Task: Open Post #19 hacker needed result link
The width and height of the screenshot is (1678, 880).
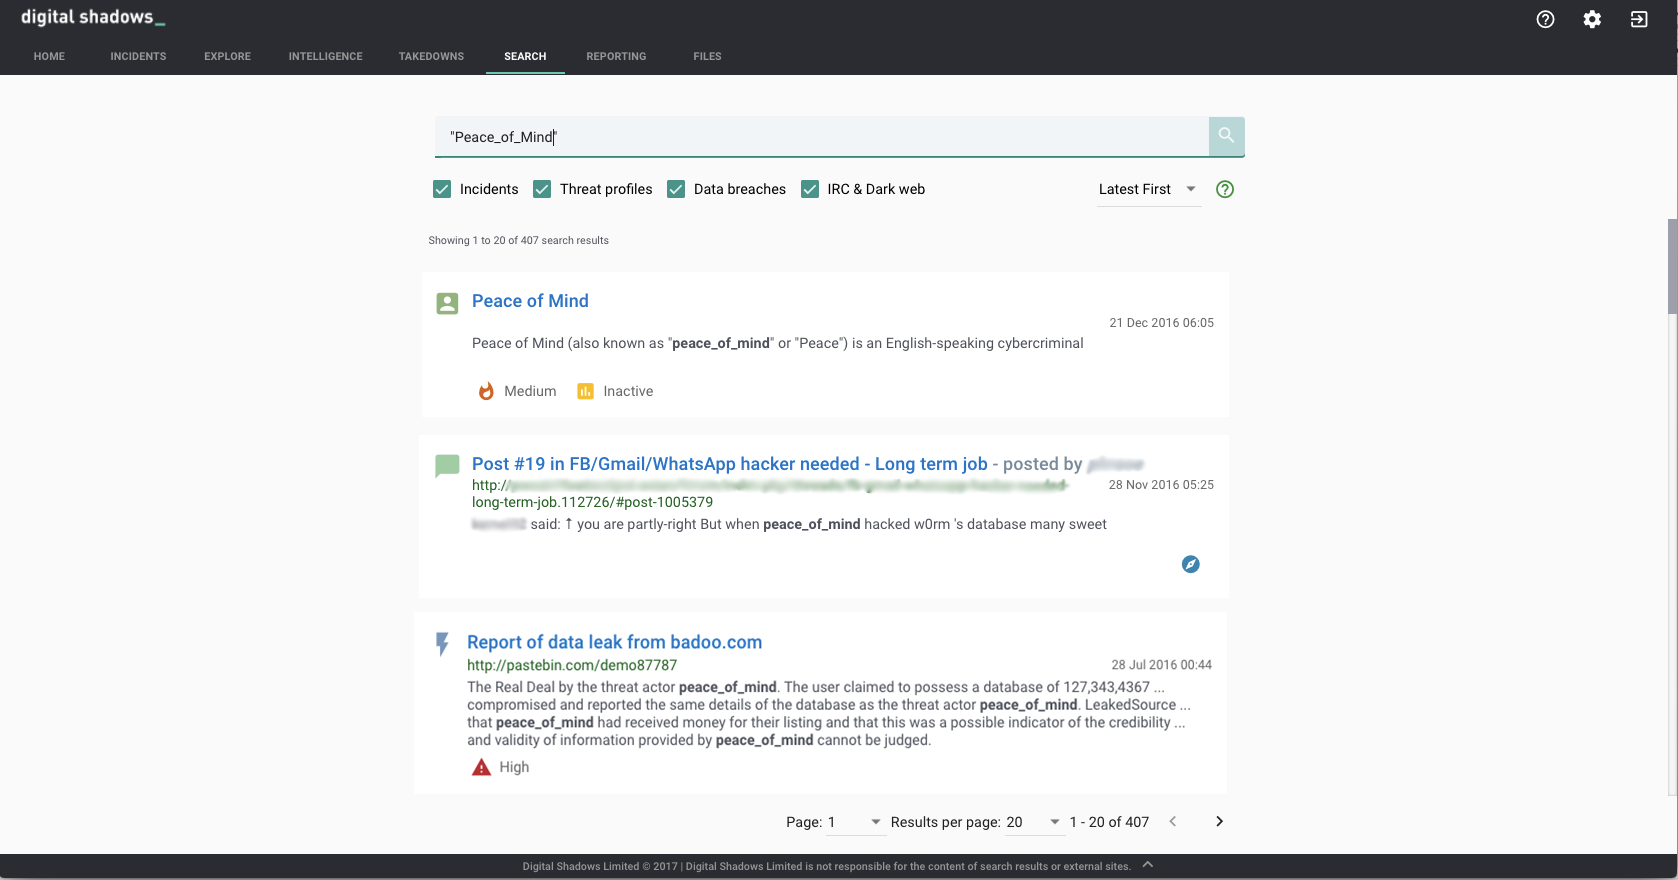Action: pos(730,464)
